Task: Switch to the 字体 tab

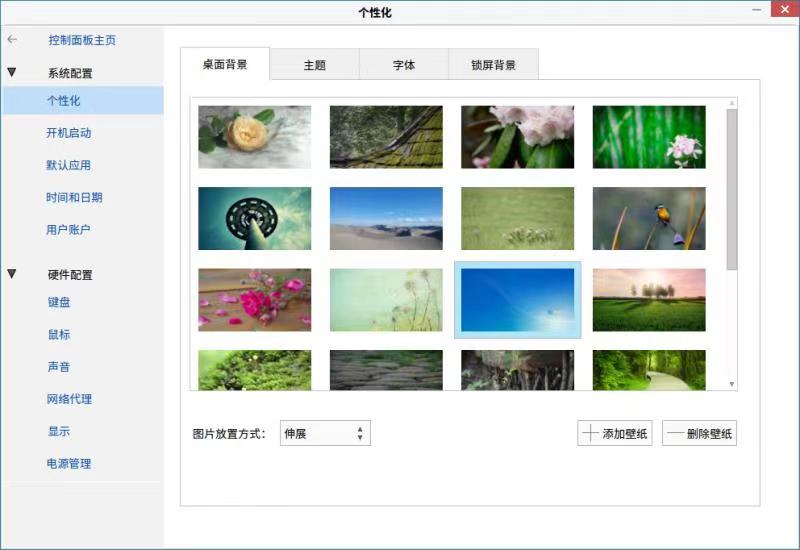Action: coord(403,65)
